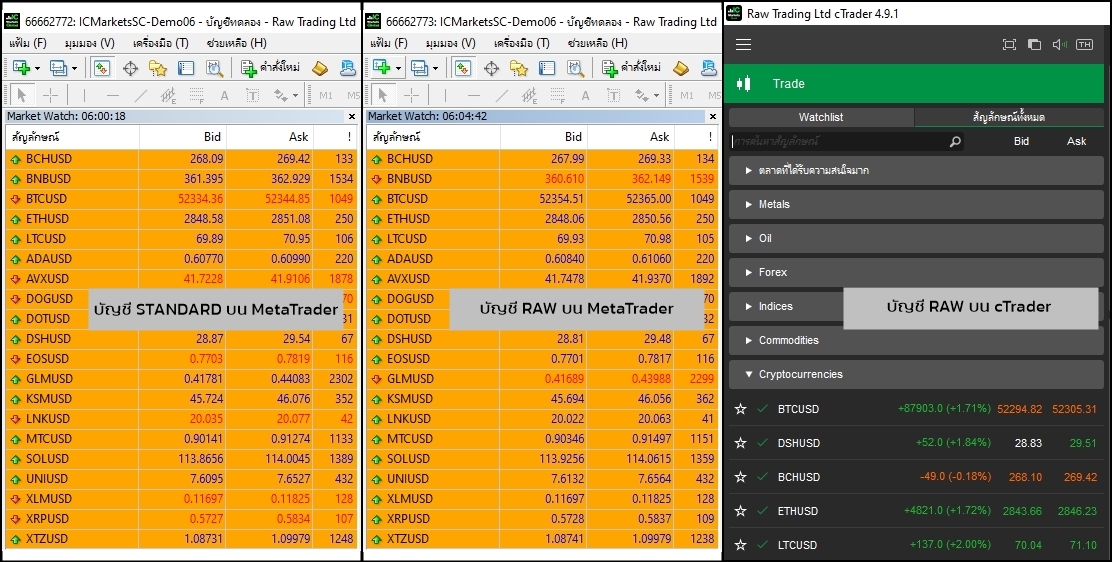Screen dimensions: 1112x562
Task: Open new chart icon in 66662773 window
Action: coord(382,68)
